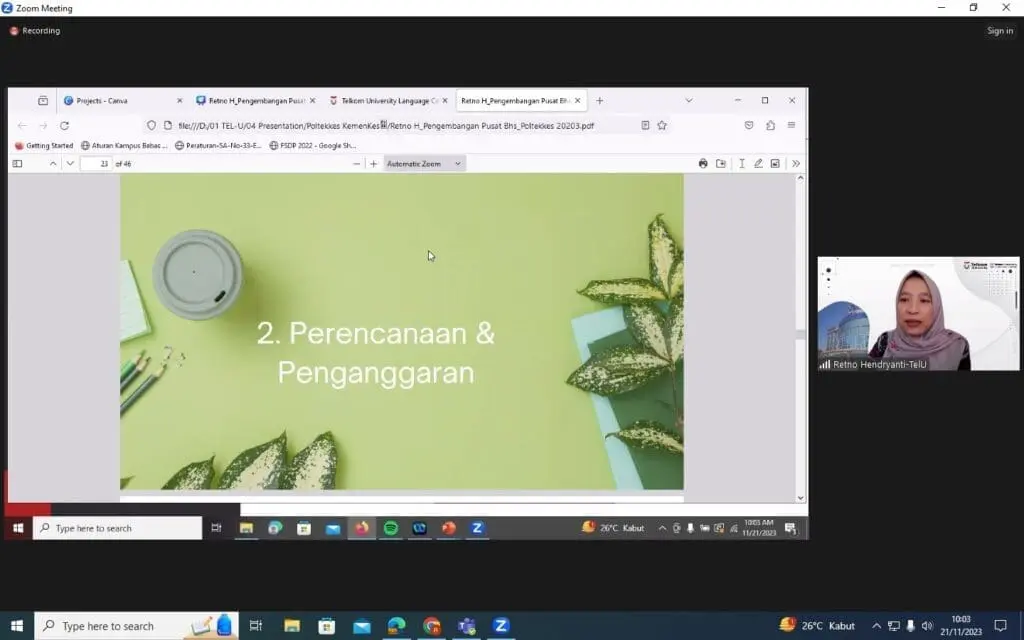Open the Automatic Zoom dropdown
1024x640 pixels.
tap(424, 164)
